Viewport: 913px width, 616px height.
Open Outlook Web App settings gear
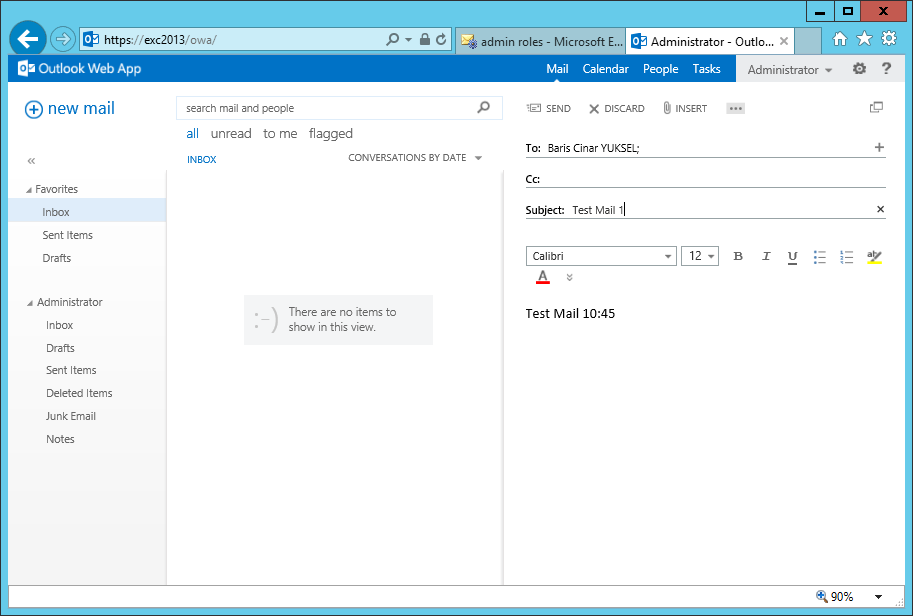(x=859, y=69)
